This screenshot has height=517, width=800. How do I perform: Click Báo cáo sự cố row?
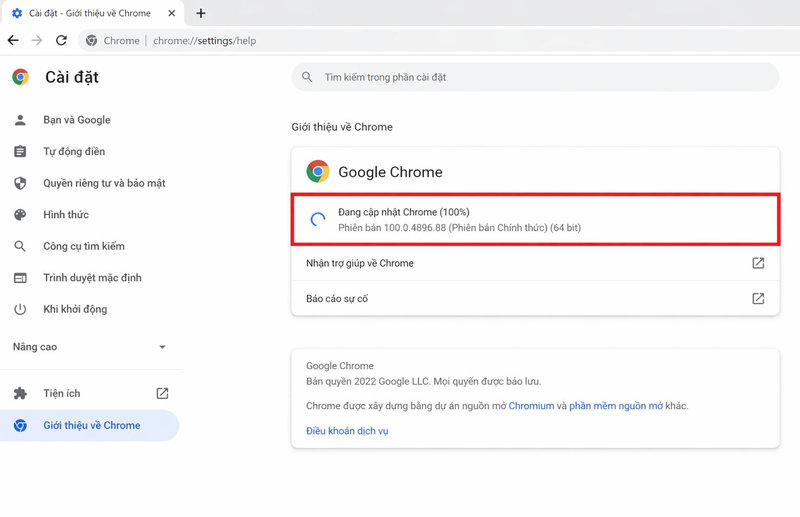[x=535, y=299]
